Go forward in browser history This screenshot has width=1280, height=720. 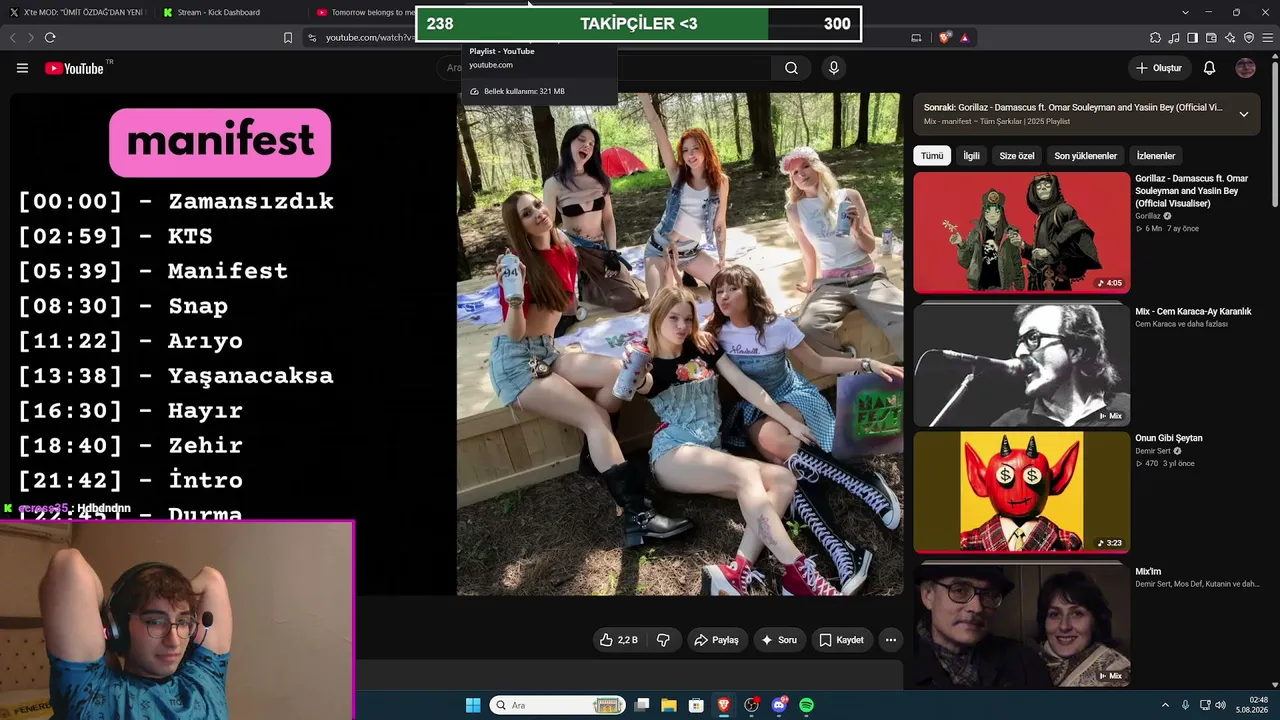click(x=30, y=38)
